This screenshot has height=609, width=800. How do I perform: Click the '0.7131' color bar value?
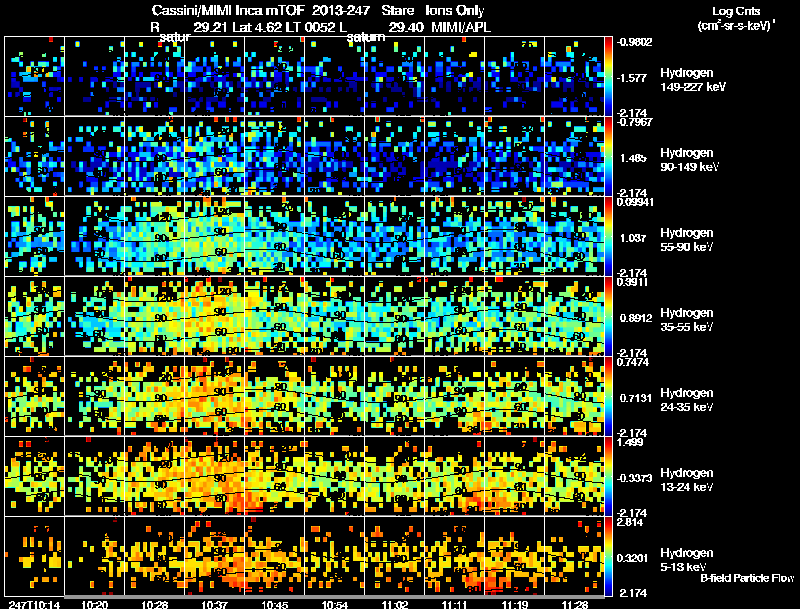[x=636, y=398]
